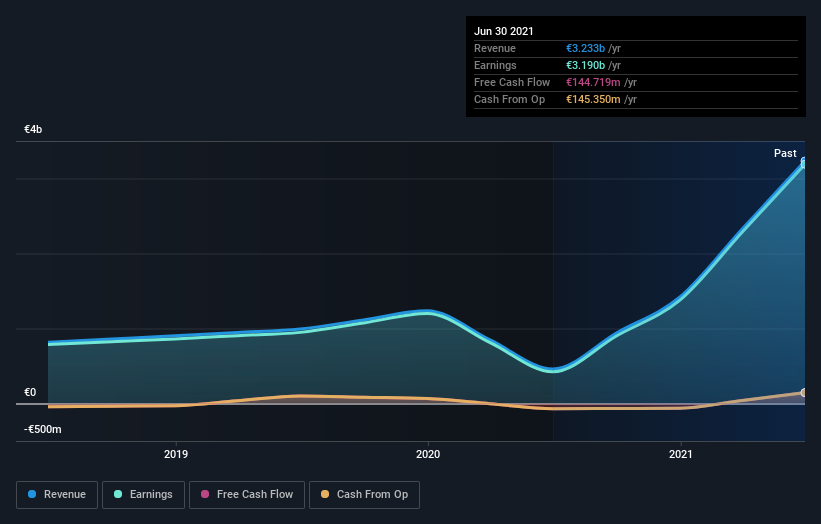Toggle the Free Cash Flow legend button
The width and height of the screenshot is (821, 524).
click(247, 495)
